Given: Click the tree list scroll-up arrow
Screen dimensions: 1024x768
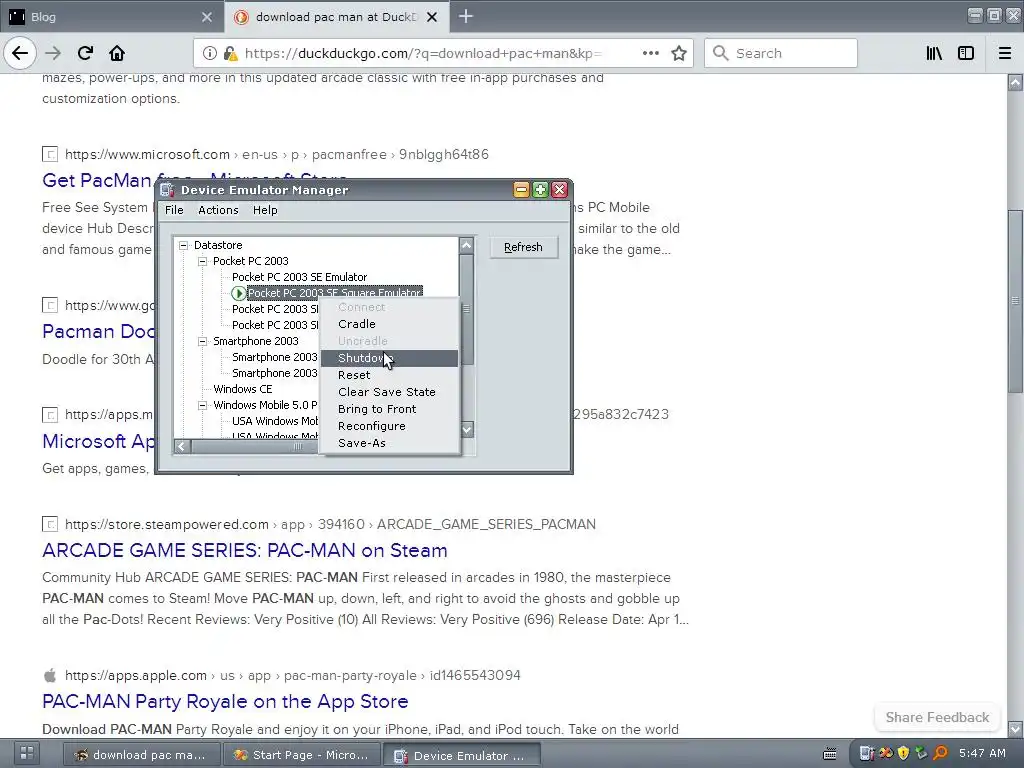Looking at the screenshot, I should 466,246.
